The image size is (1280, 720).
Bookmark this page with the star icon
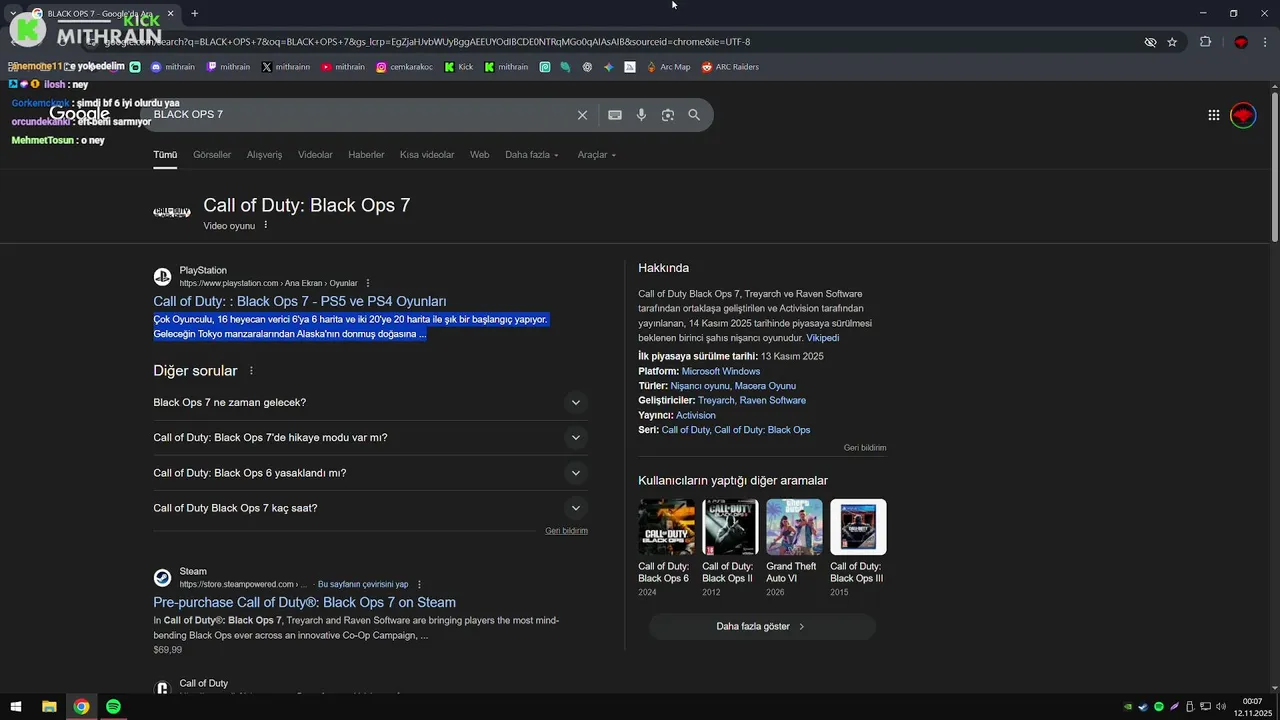(1172, 42)
